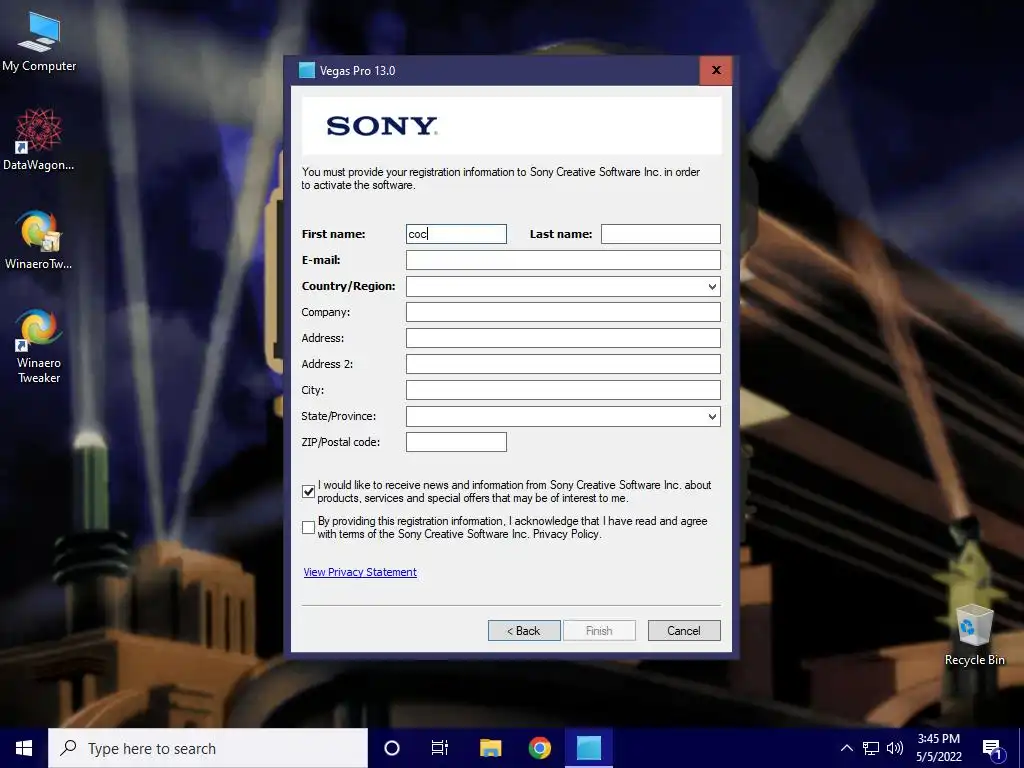Screen dimensions: 1024x768
Task: Click the Cortana circle icon in taskbar
Action: 392,748
